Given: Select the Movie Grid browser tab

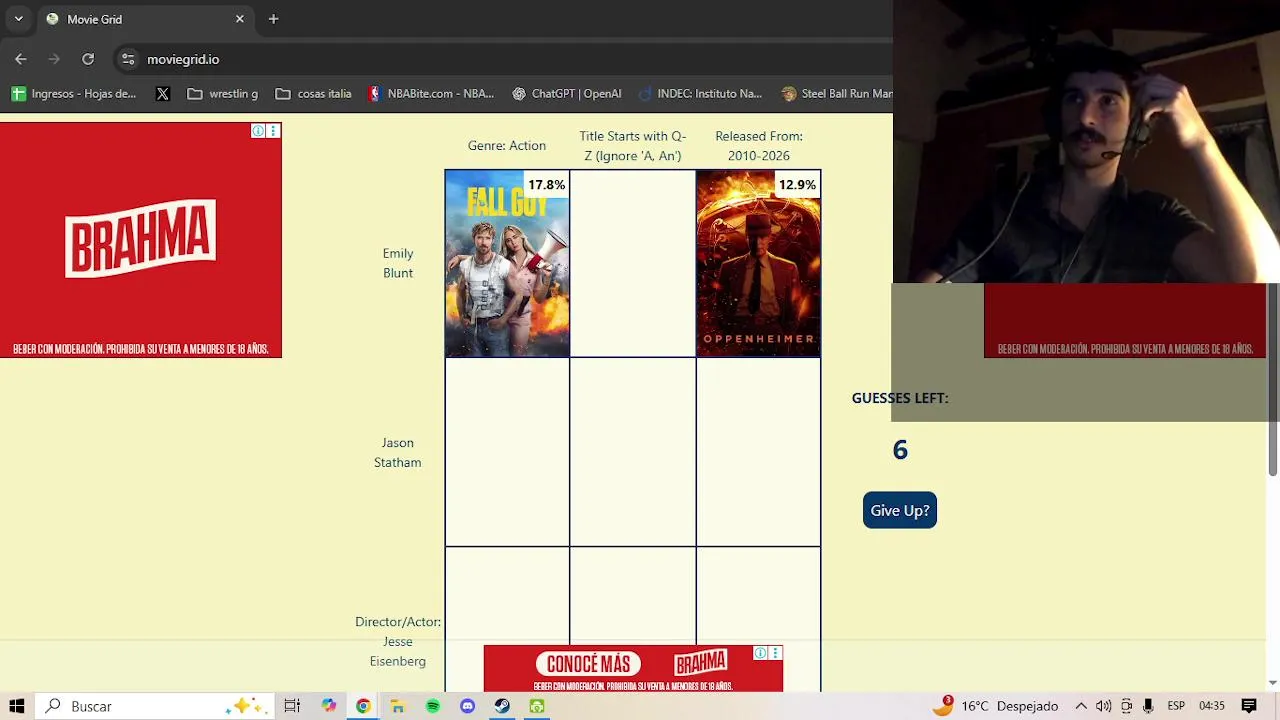Looking at the screenshot, I should [x=143, y=19].
